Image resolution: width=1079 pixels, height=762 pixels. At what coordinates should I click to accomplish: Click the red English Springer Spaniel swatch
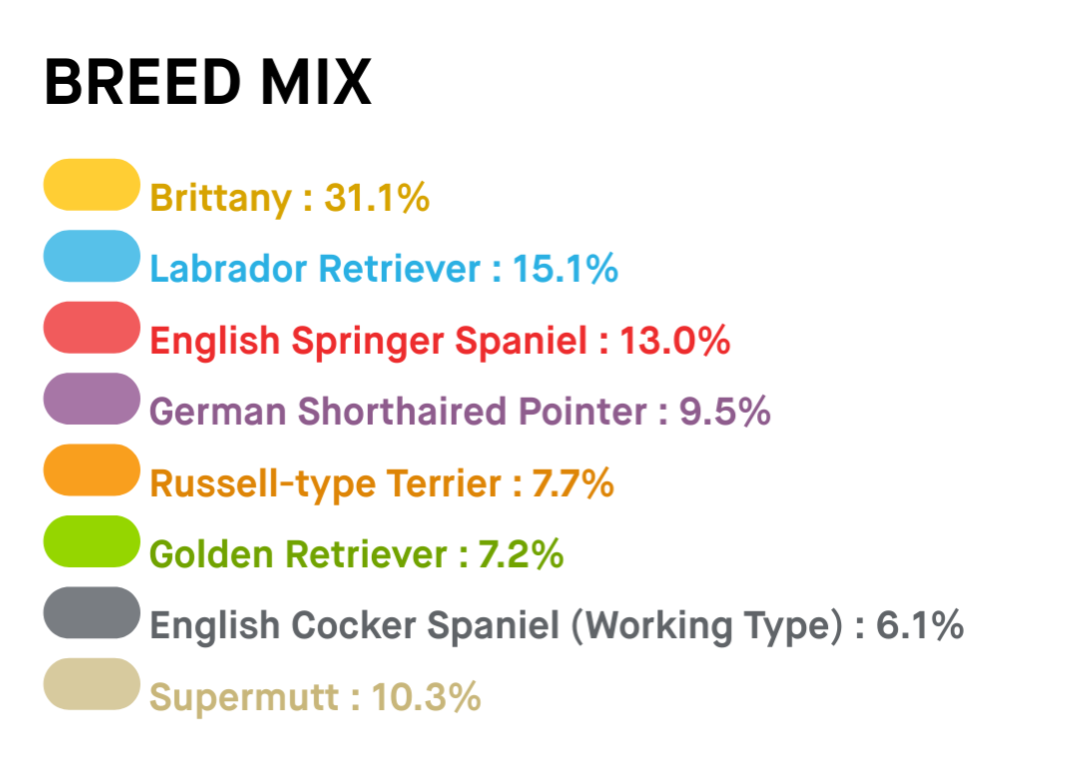click(x=91, y=327)
